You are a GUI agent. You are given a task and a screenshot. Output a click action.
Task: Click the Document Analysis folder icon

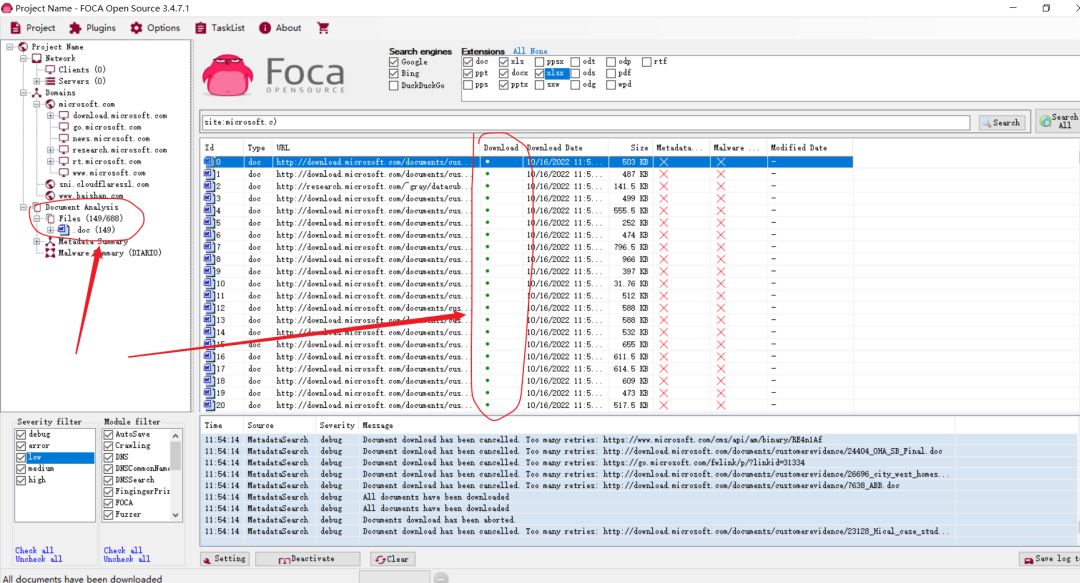coord(37,207)
